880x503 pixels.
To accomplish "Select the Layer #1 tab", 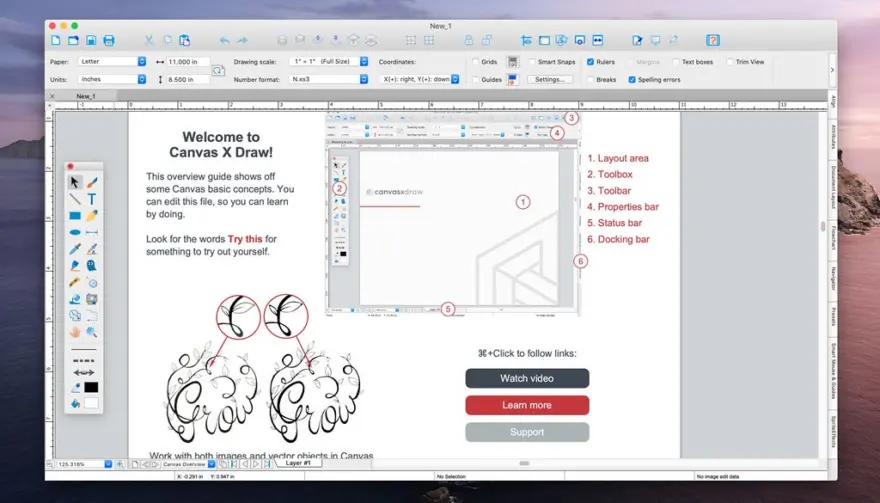I will [298, 463].
